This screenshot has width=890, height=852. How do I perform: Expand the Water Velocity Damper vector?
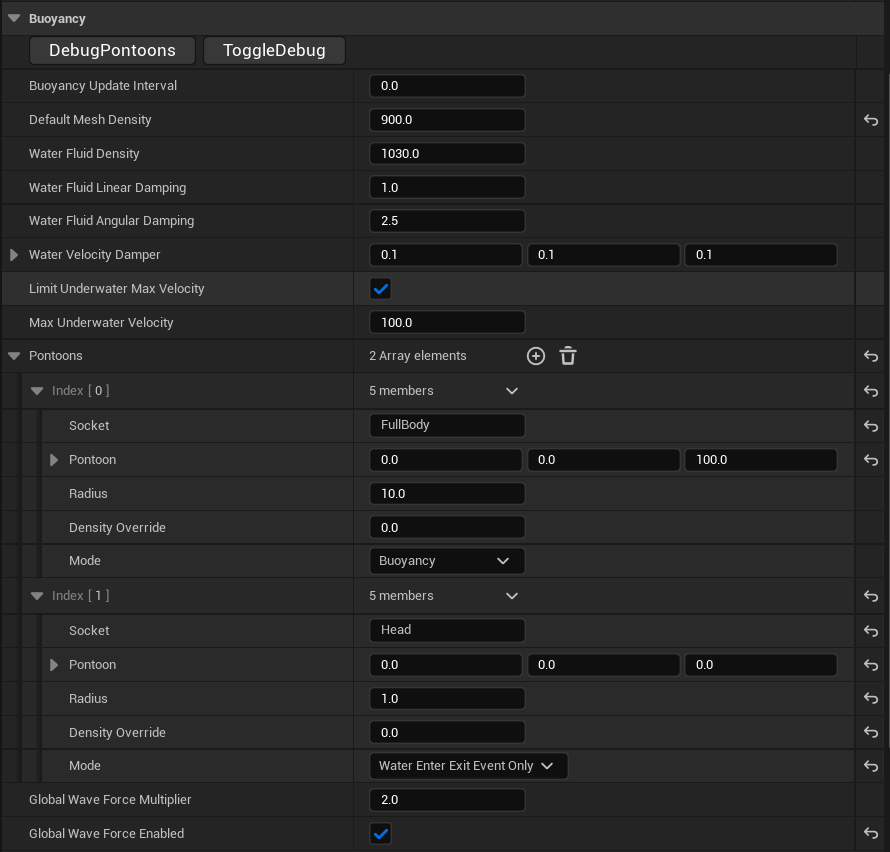pyautogui.click(x=14, y=255)
